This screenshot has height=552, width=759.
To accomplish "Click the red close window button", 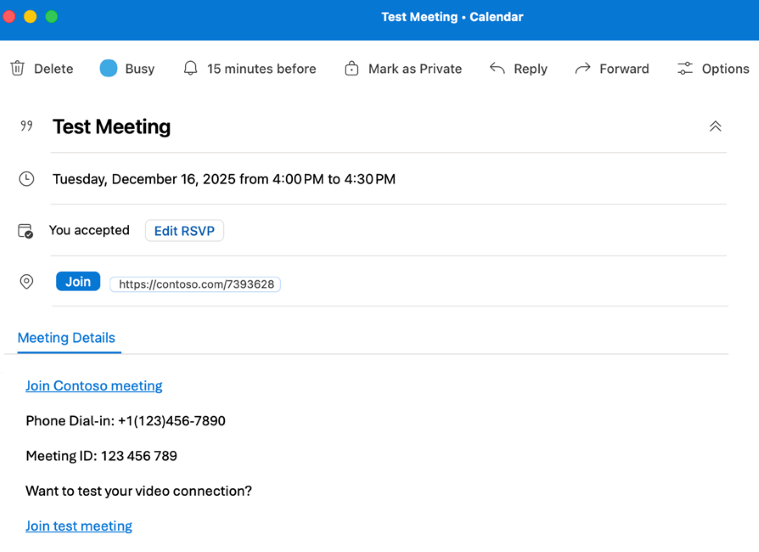I will [x=9, y=16].
